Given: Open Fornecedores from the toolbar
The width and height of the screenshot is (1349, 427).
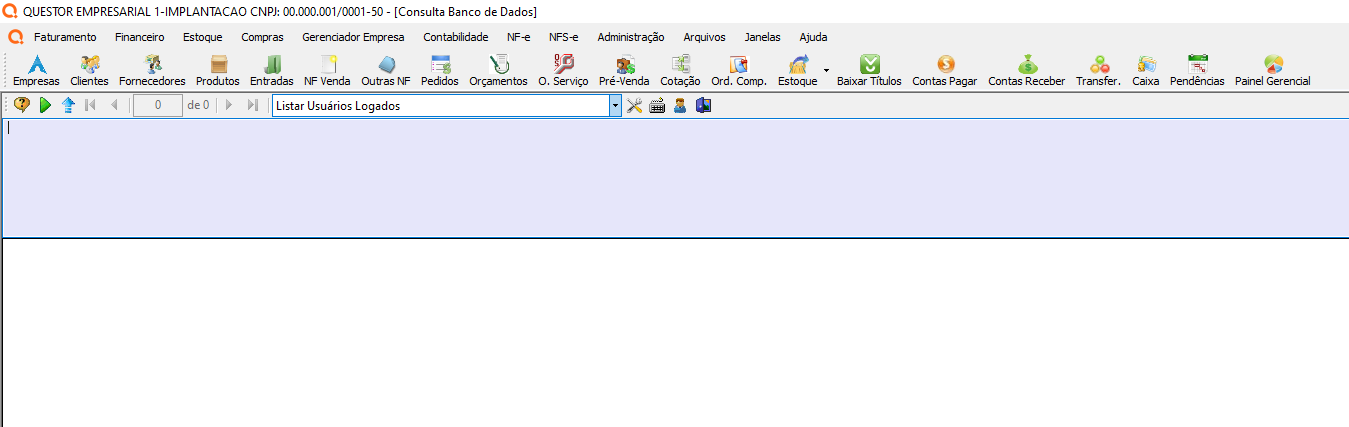Looking at the screenshot, I should coord(152,71).
